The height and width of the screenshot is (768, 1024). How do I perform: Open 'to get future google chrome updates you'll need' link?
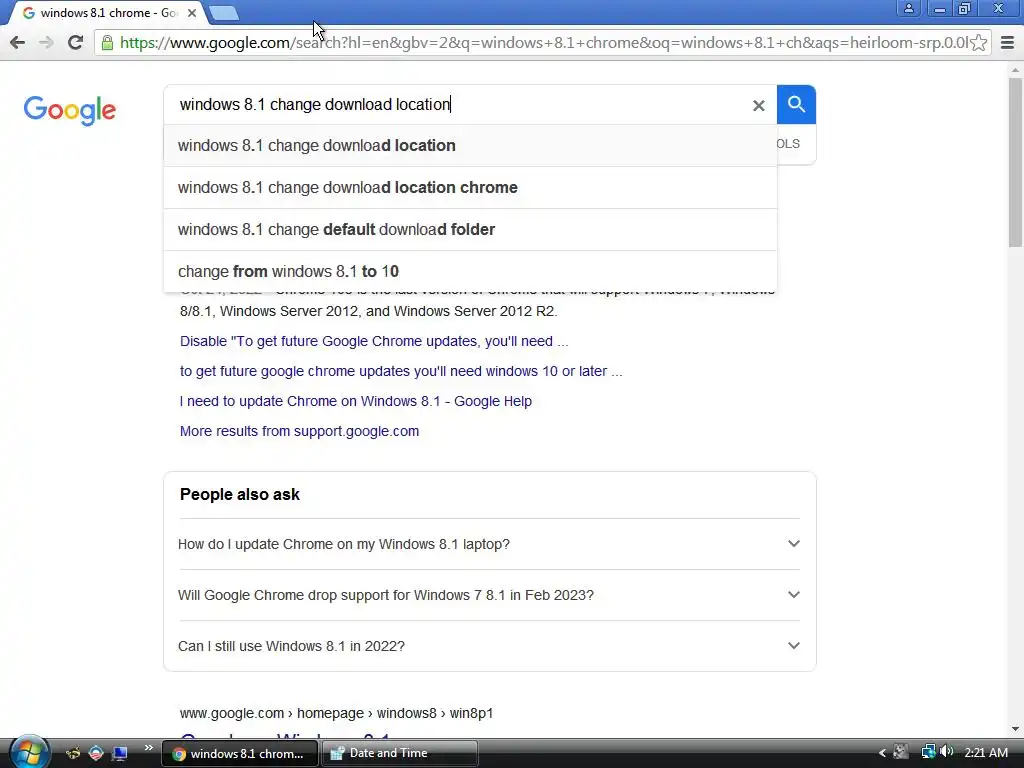click(401, 371)
